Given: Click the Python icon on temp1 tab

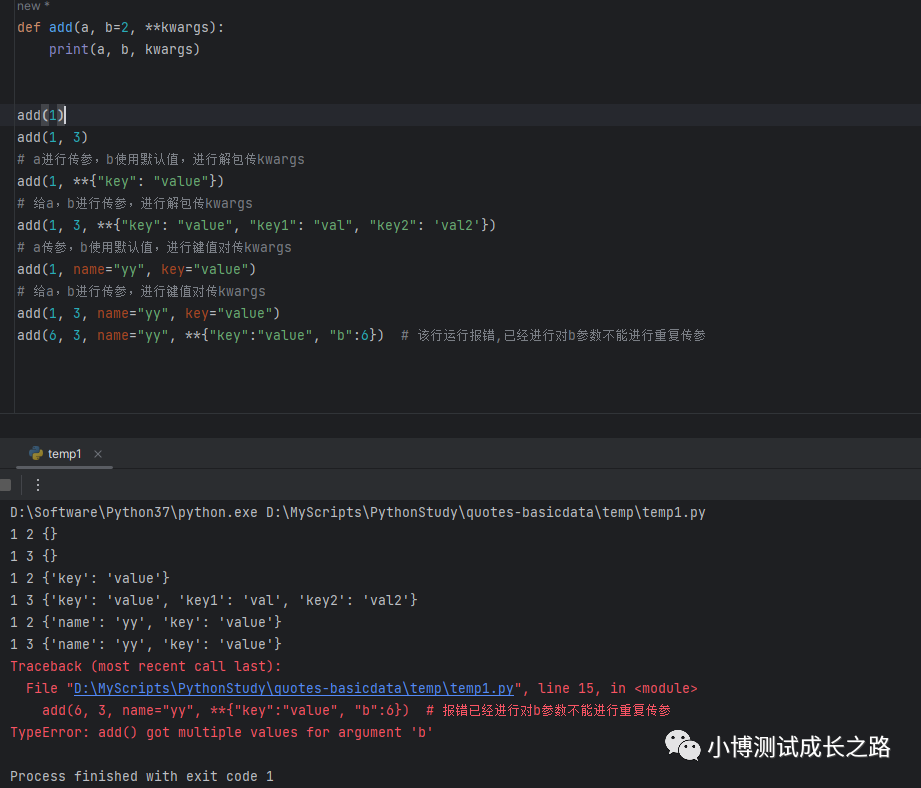Looking at the screenshot, I should coord(36,454).
